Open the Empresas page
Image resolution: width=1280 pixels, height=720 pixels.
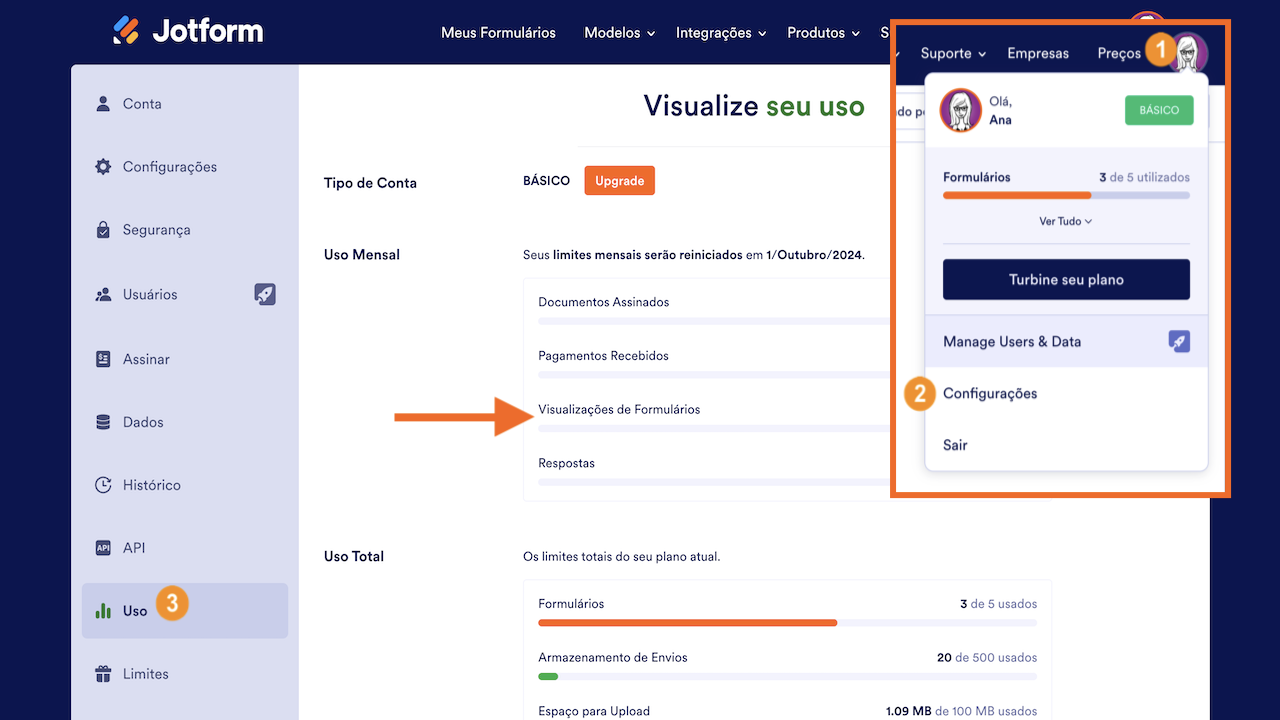tap(1038, 53)
